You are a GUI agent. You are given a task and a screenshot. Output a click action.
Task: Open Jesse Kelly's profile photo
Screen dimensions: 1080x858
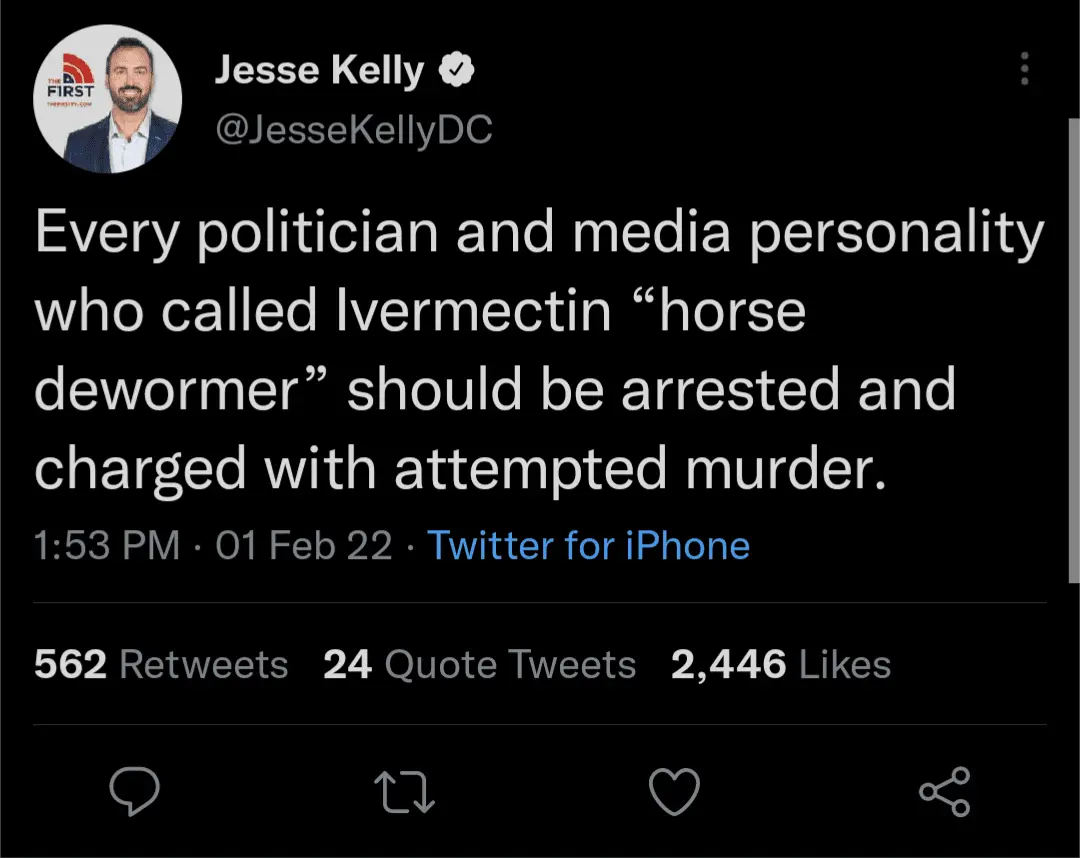tap(108, 100)
